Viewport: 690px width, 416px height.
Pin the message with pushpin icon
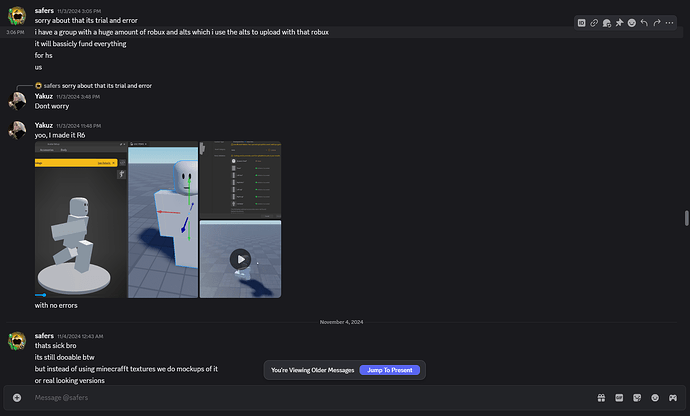tap(619, 23)
